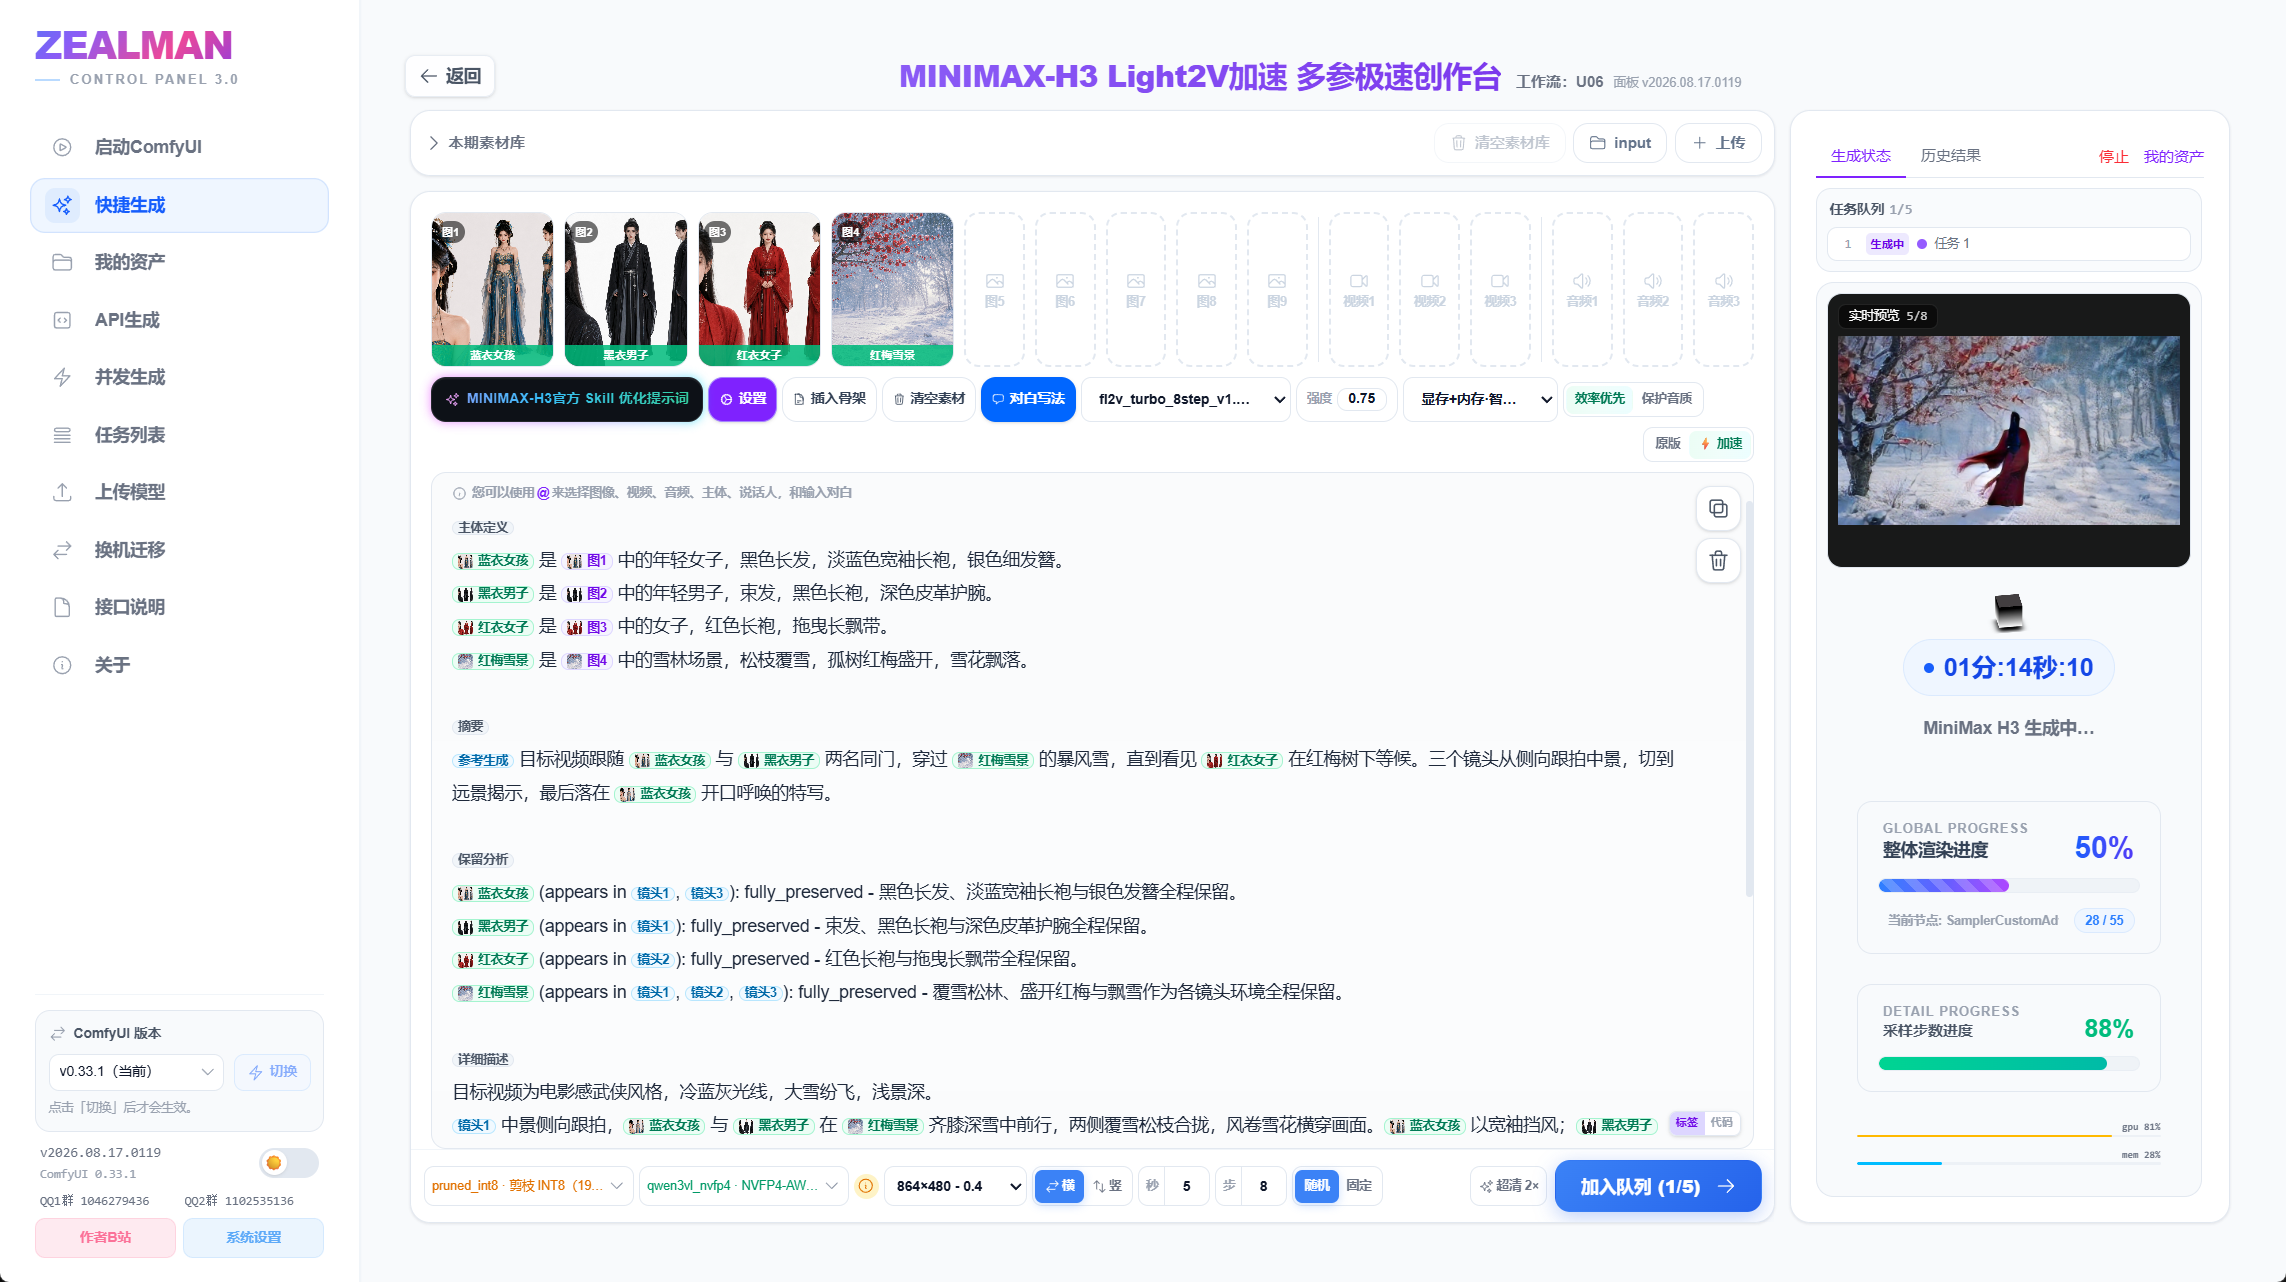The height and width of the screenshot is (1282, 2286).
Task: Switch to the 历史结果 tab
Action: [x=1950, y=156]
